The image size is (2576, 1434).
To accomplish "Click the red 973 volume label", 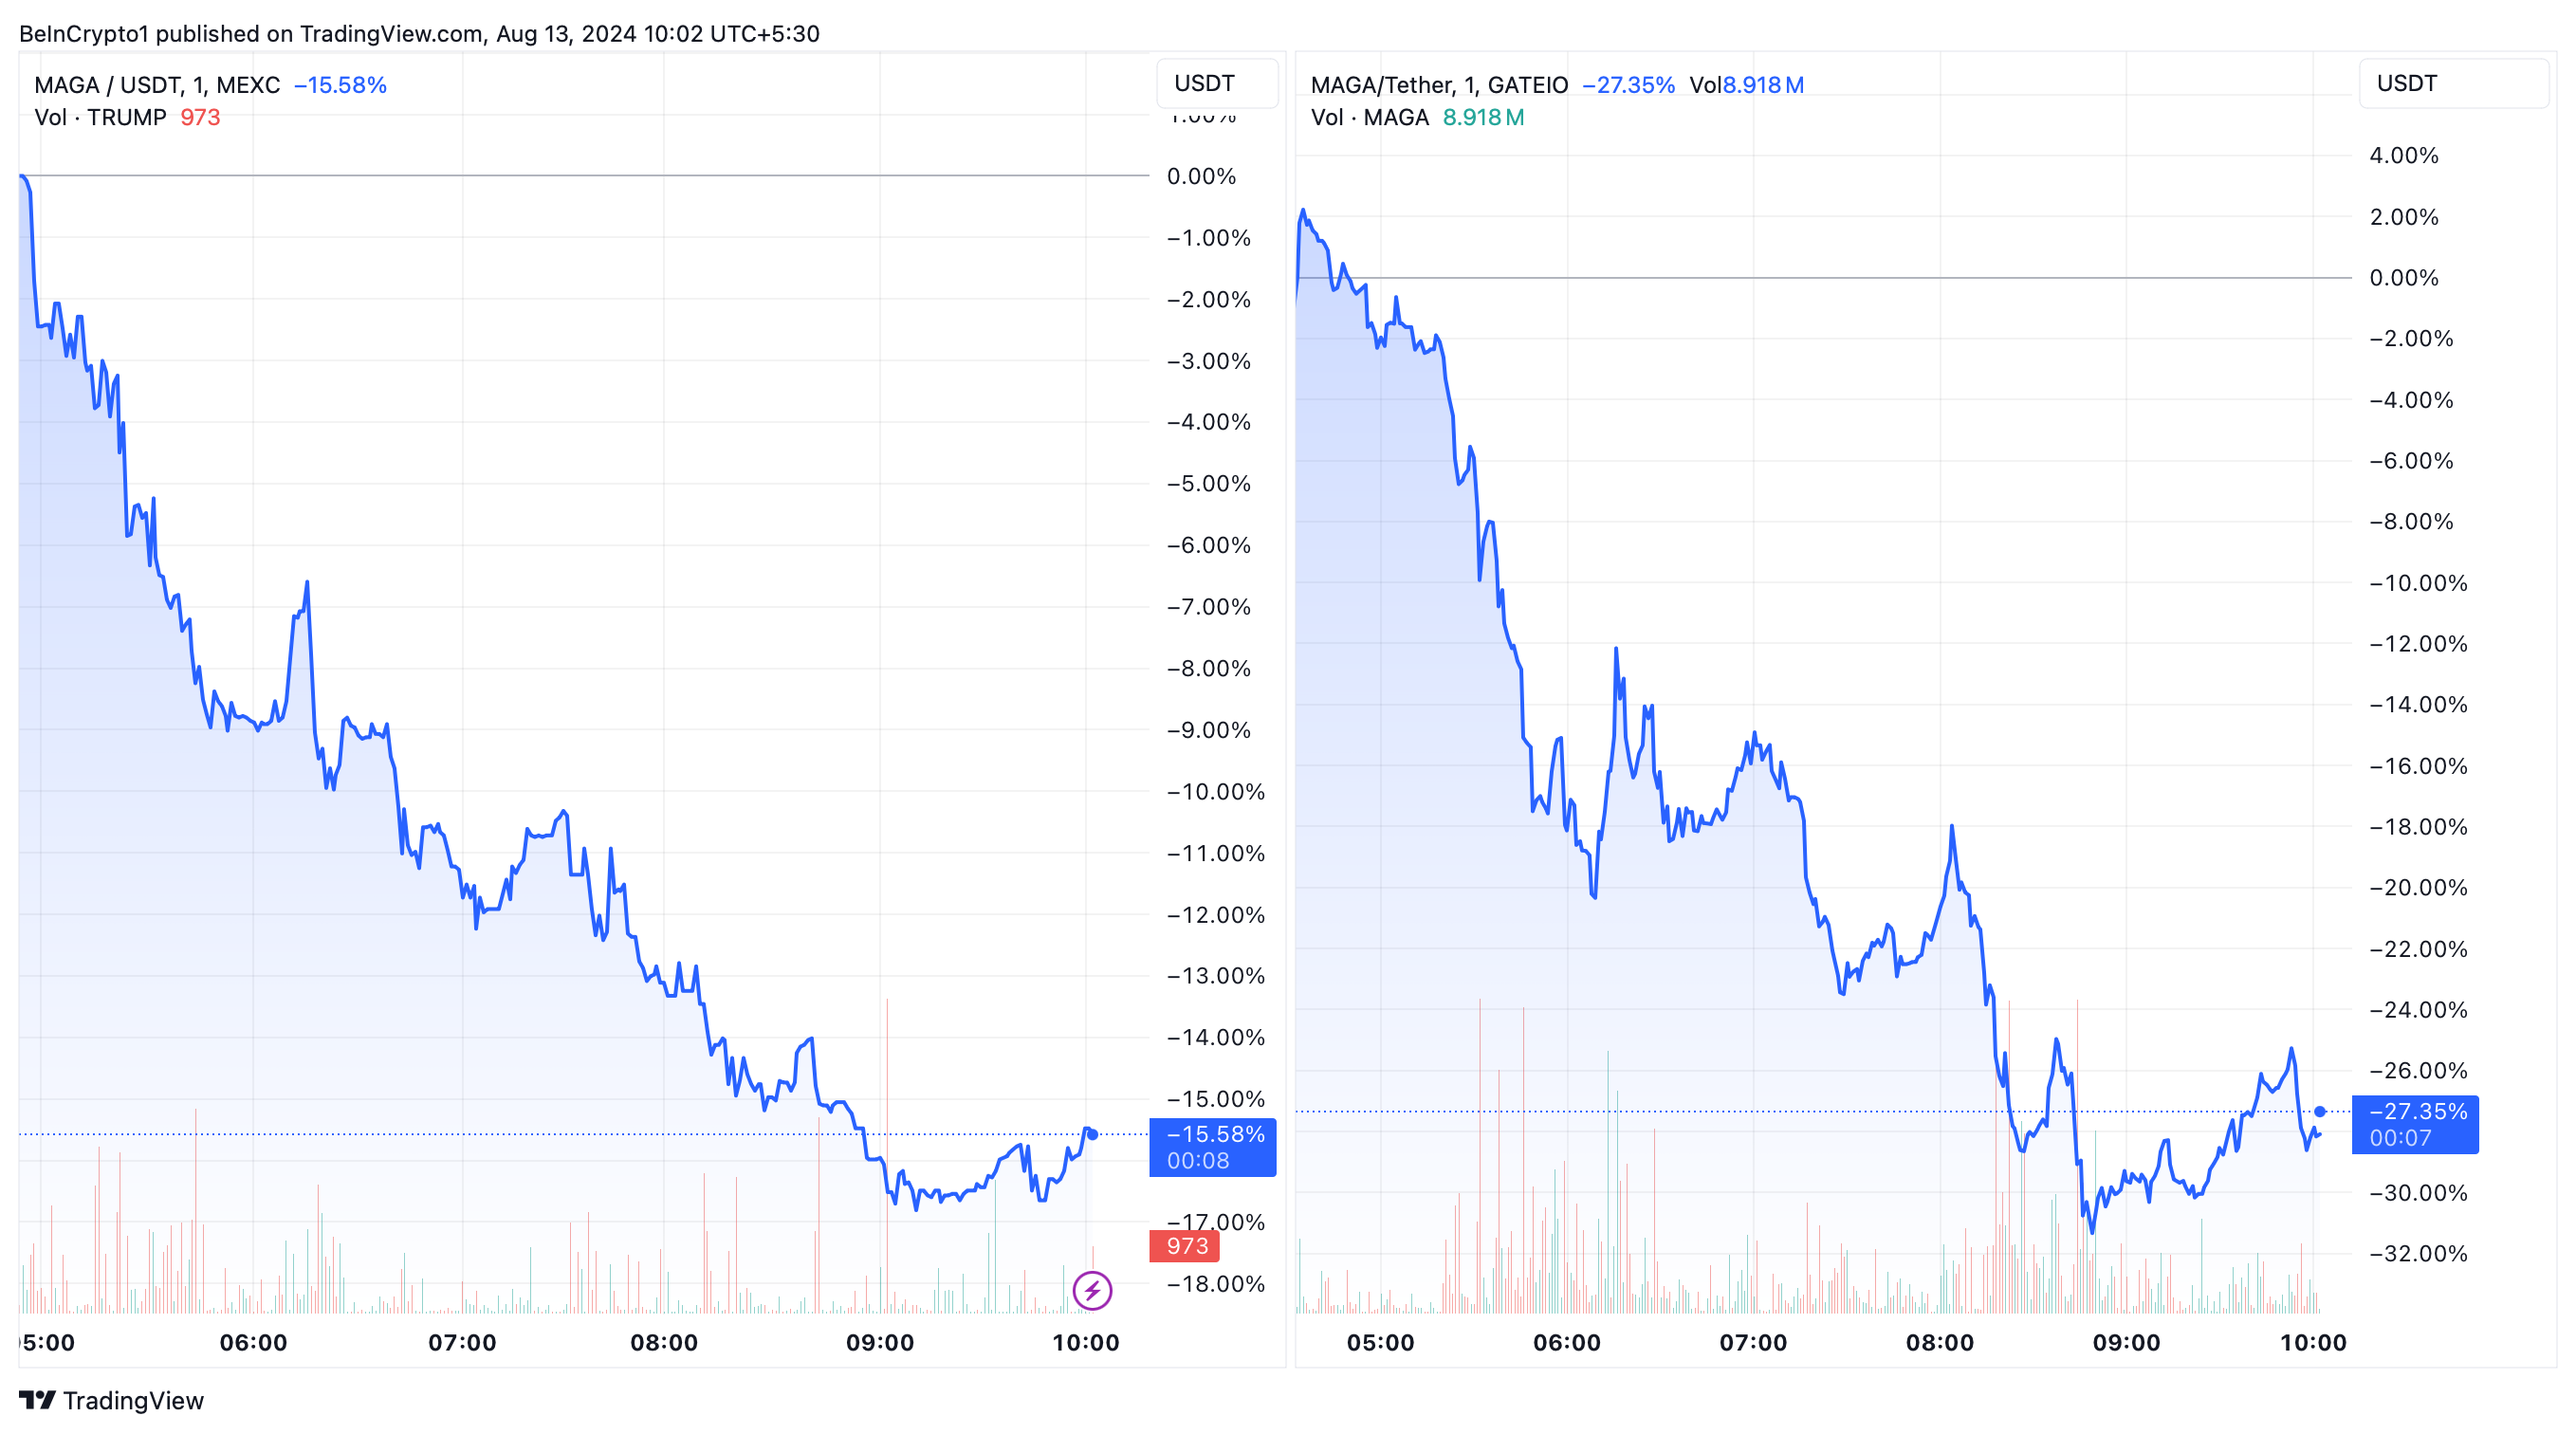I will (x=1185, y=1246).
